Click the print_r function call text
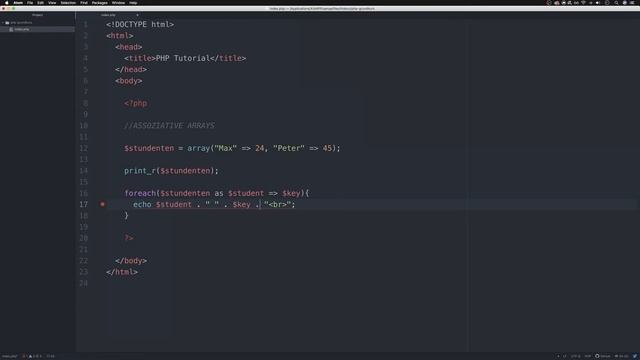This screenshot has height=360, width=640. 140,171
